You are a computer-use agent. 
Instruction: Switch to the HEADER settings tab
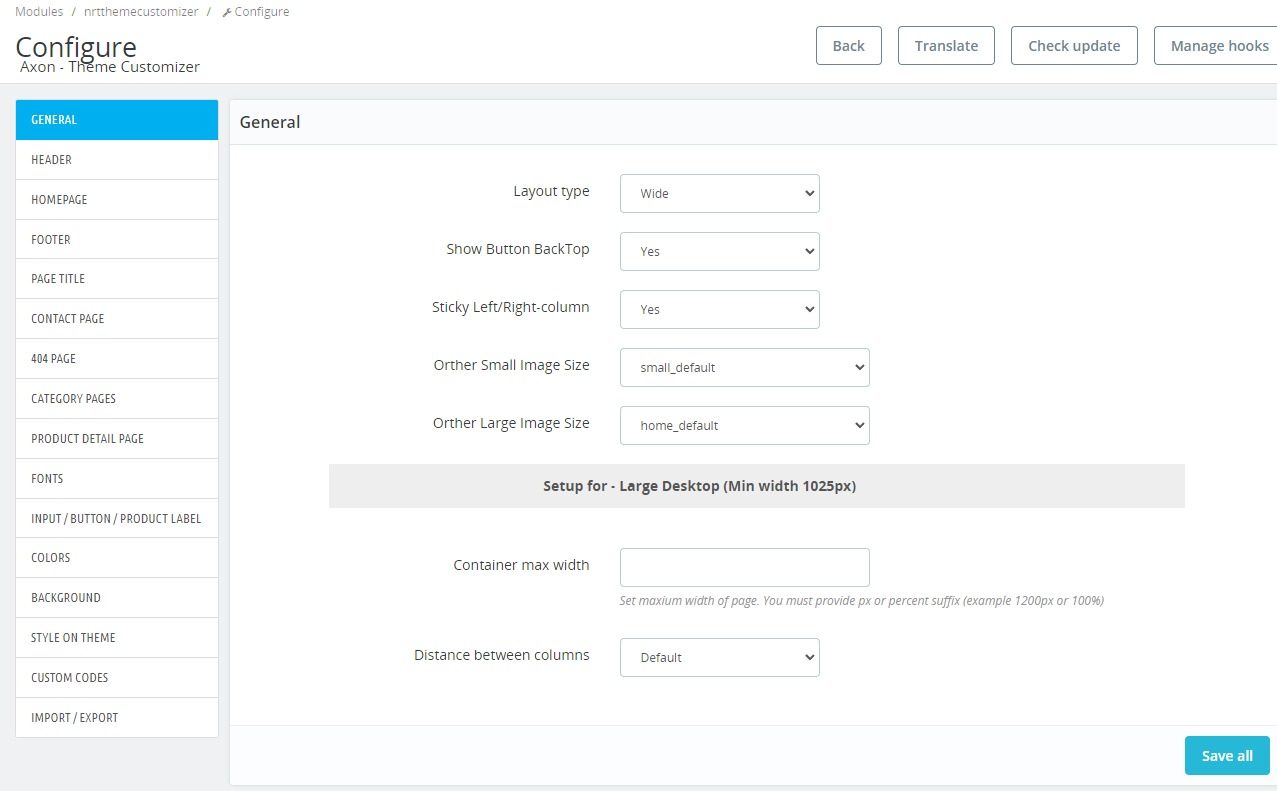[51, 159]
